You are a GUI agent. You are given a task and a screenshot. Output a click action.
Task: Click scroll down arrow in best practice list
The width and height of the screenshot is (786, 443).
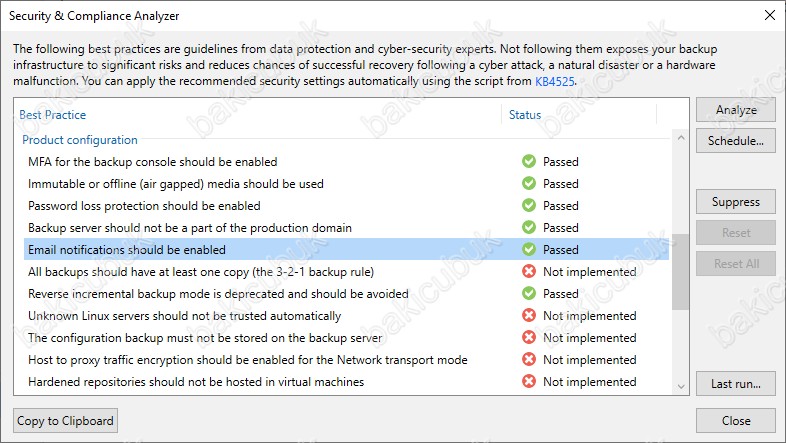coord(681,386)
